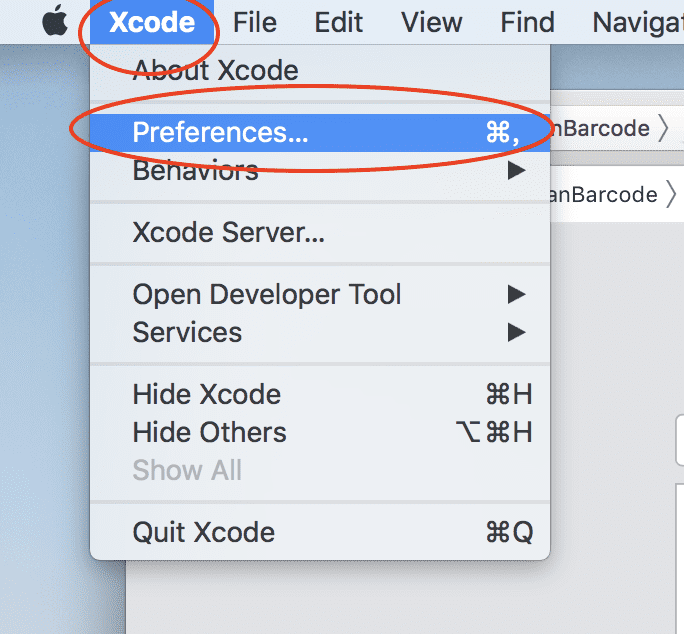This screenshot has width=684, height=634.
Task: Expand the Behaviors submenu
Action: [195, 171]
